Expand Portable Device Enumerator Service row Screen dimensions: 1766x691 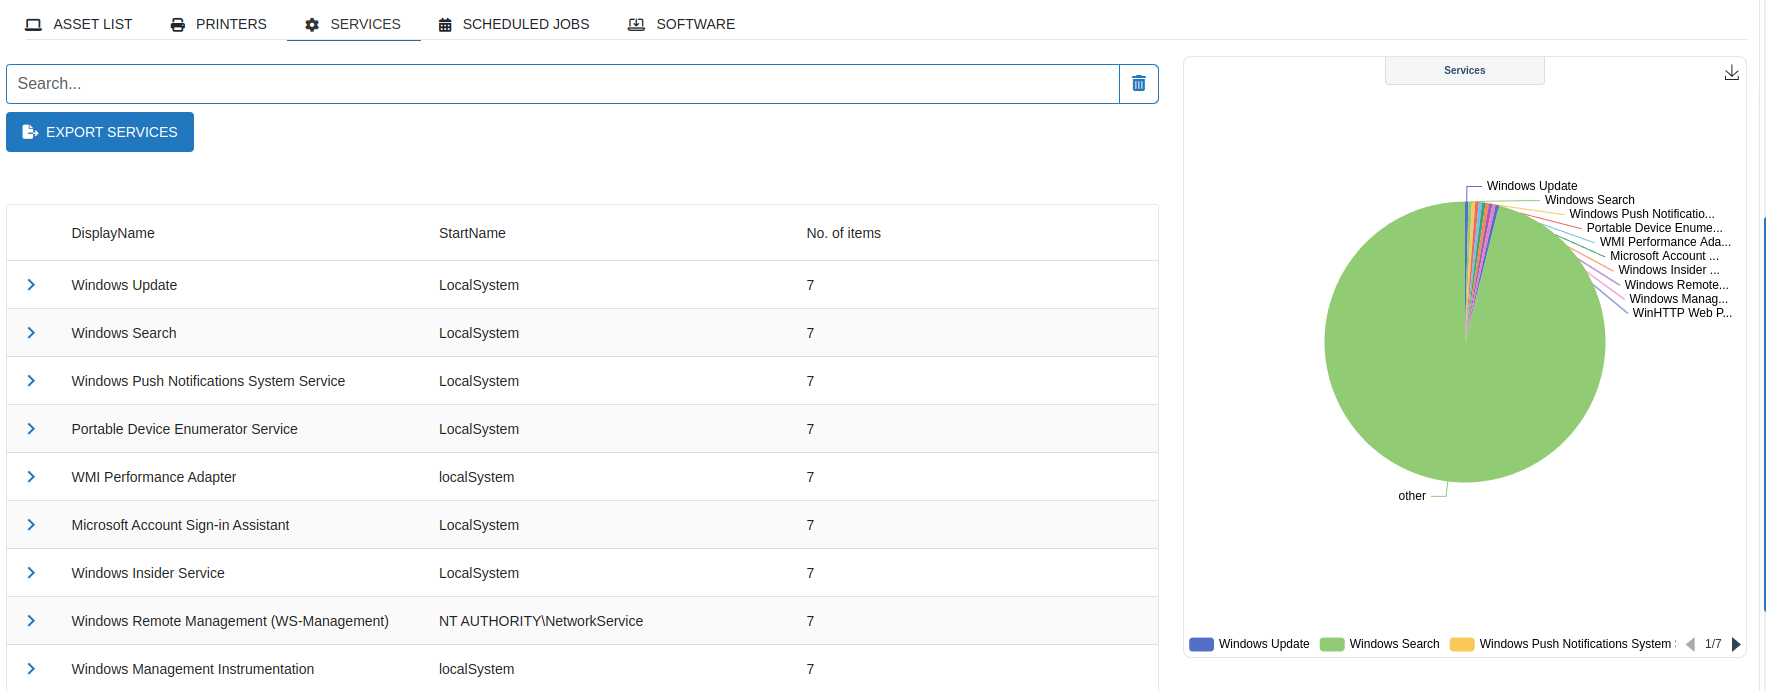(31, 429)
